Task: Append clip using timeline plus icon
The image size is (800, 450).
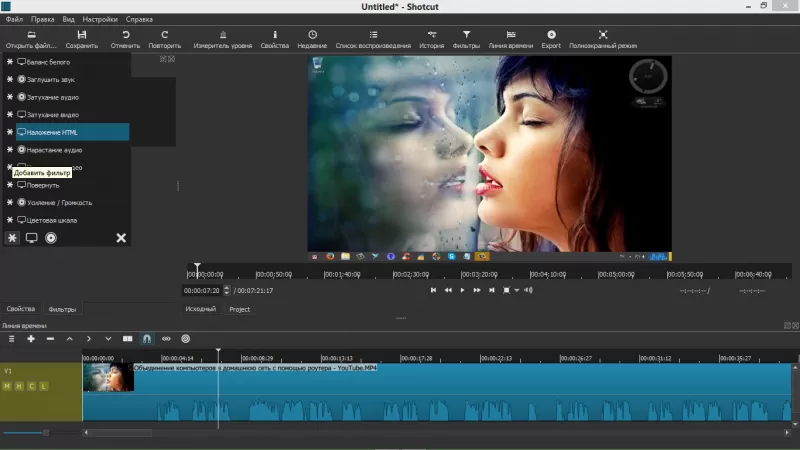Action: tap(31, 339)
